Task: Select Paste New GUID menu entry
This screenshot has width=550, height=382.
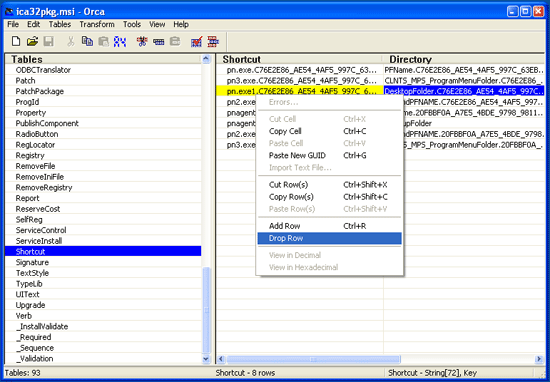Action: pos(329,155)
